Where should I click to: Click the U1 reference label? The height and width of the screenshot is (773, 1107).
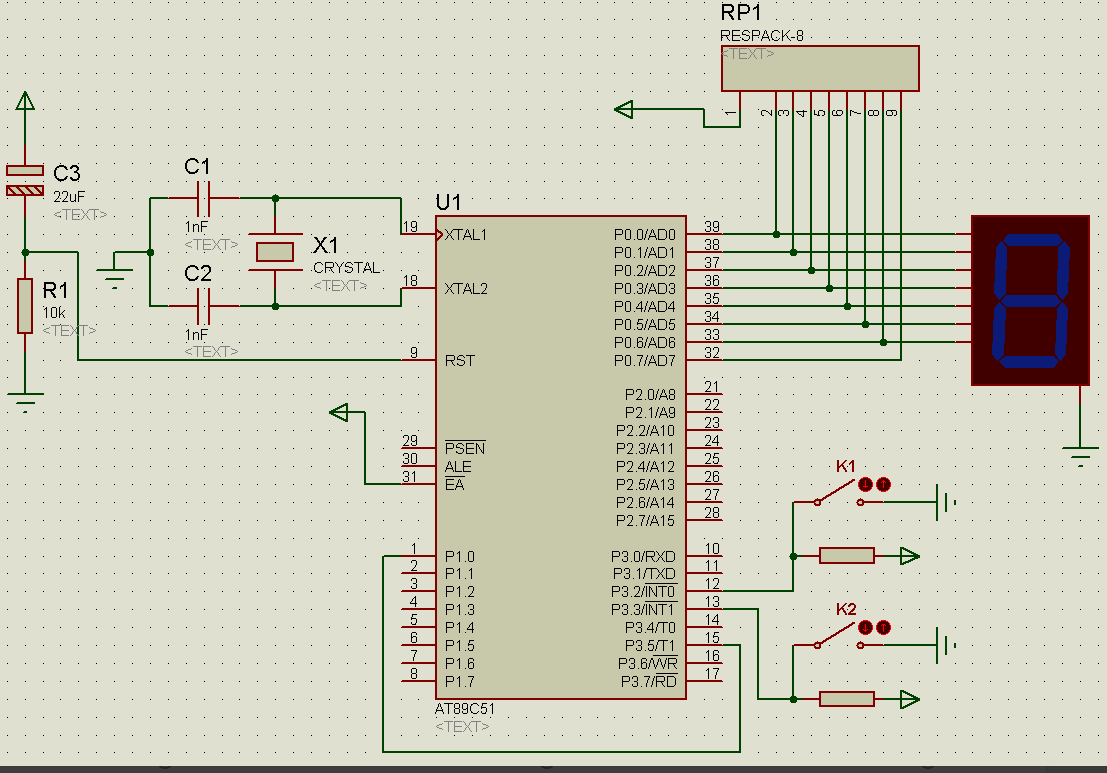coord(448,203)
